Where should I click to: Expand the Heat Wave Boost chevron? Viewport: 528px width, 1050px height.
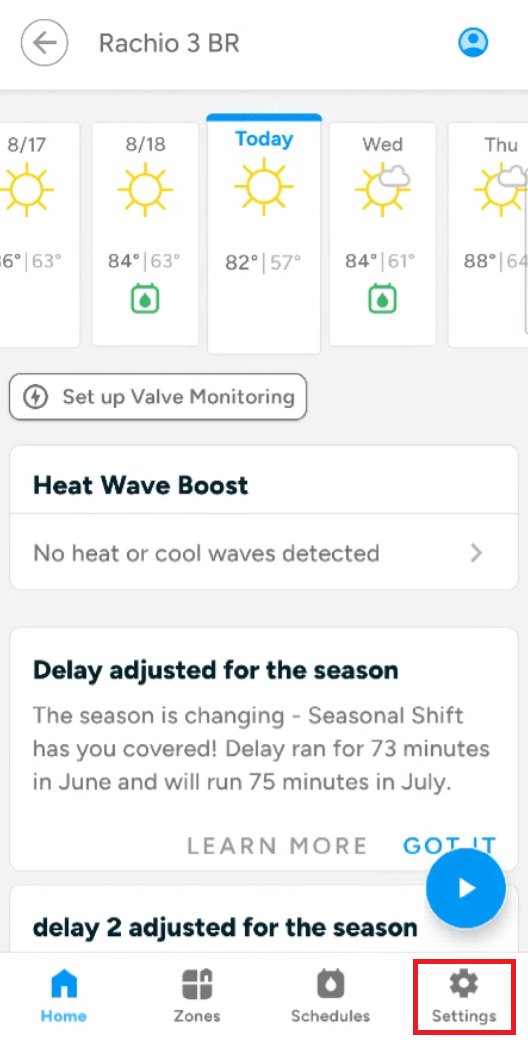476,553
